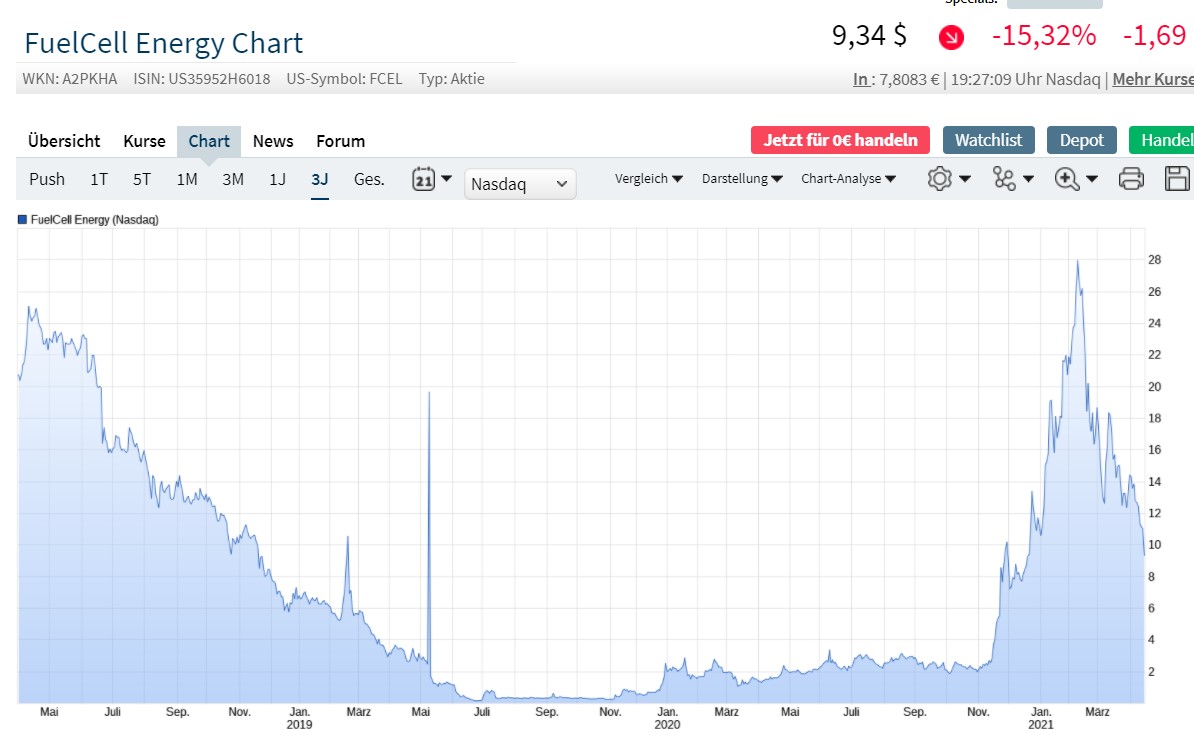This screenshot has height=735, width=1194.
Task: Expand the zoom dropdown arrow
Action: click(1092, 179)
